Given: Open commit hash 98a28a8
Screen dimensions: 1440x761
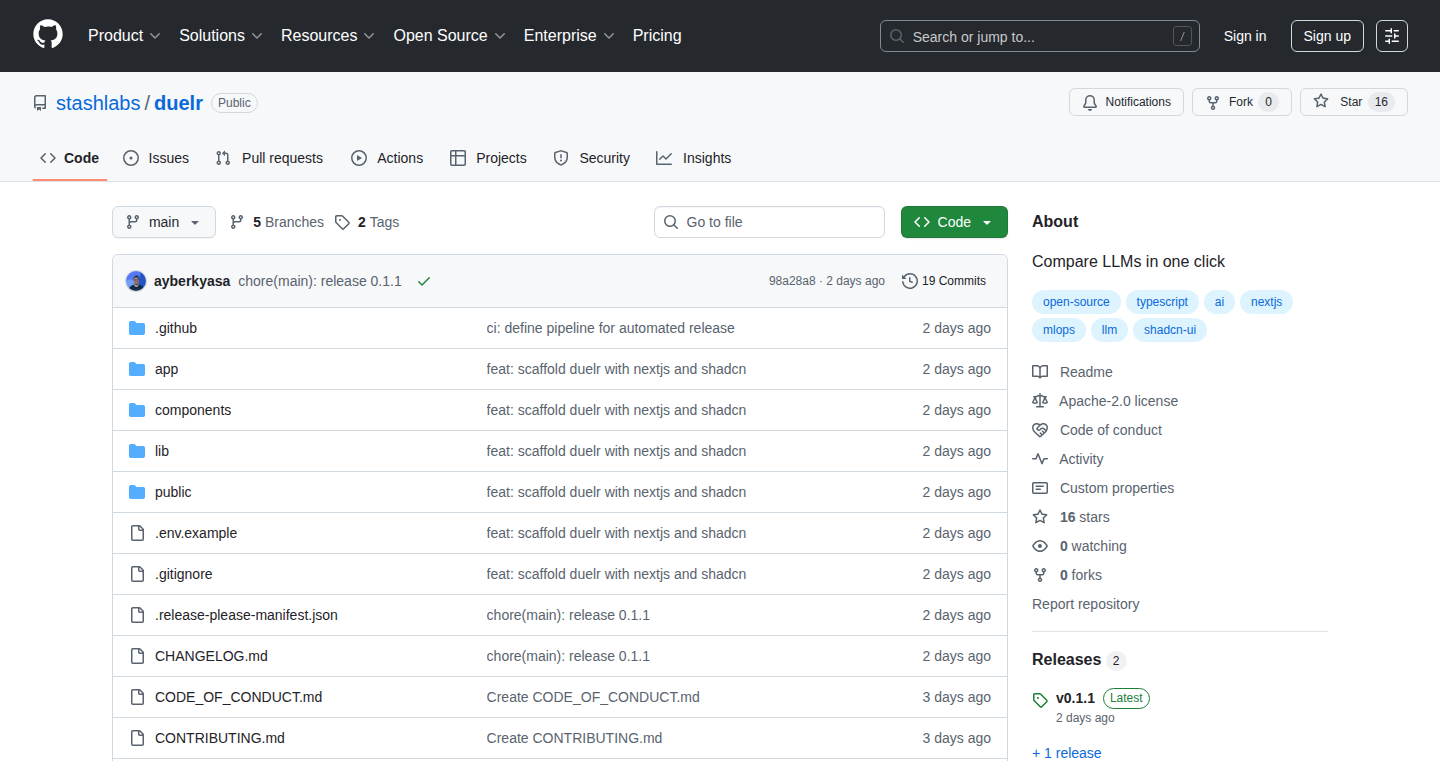Looking at the screenshot, I should tap(792, 281).
